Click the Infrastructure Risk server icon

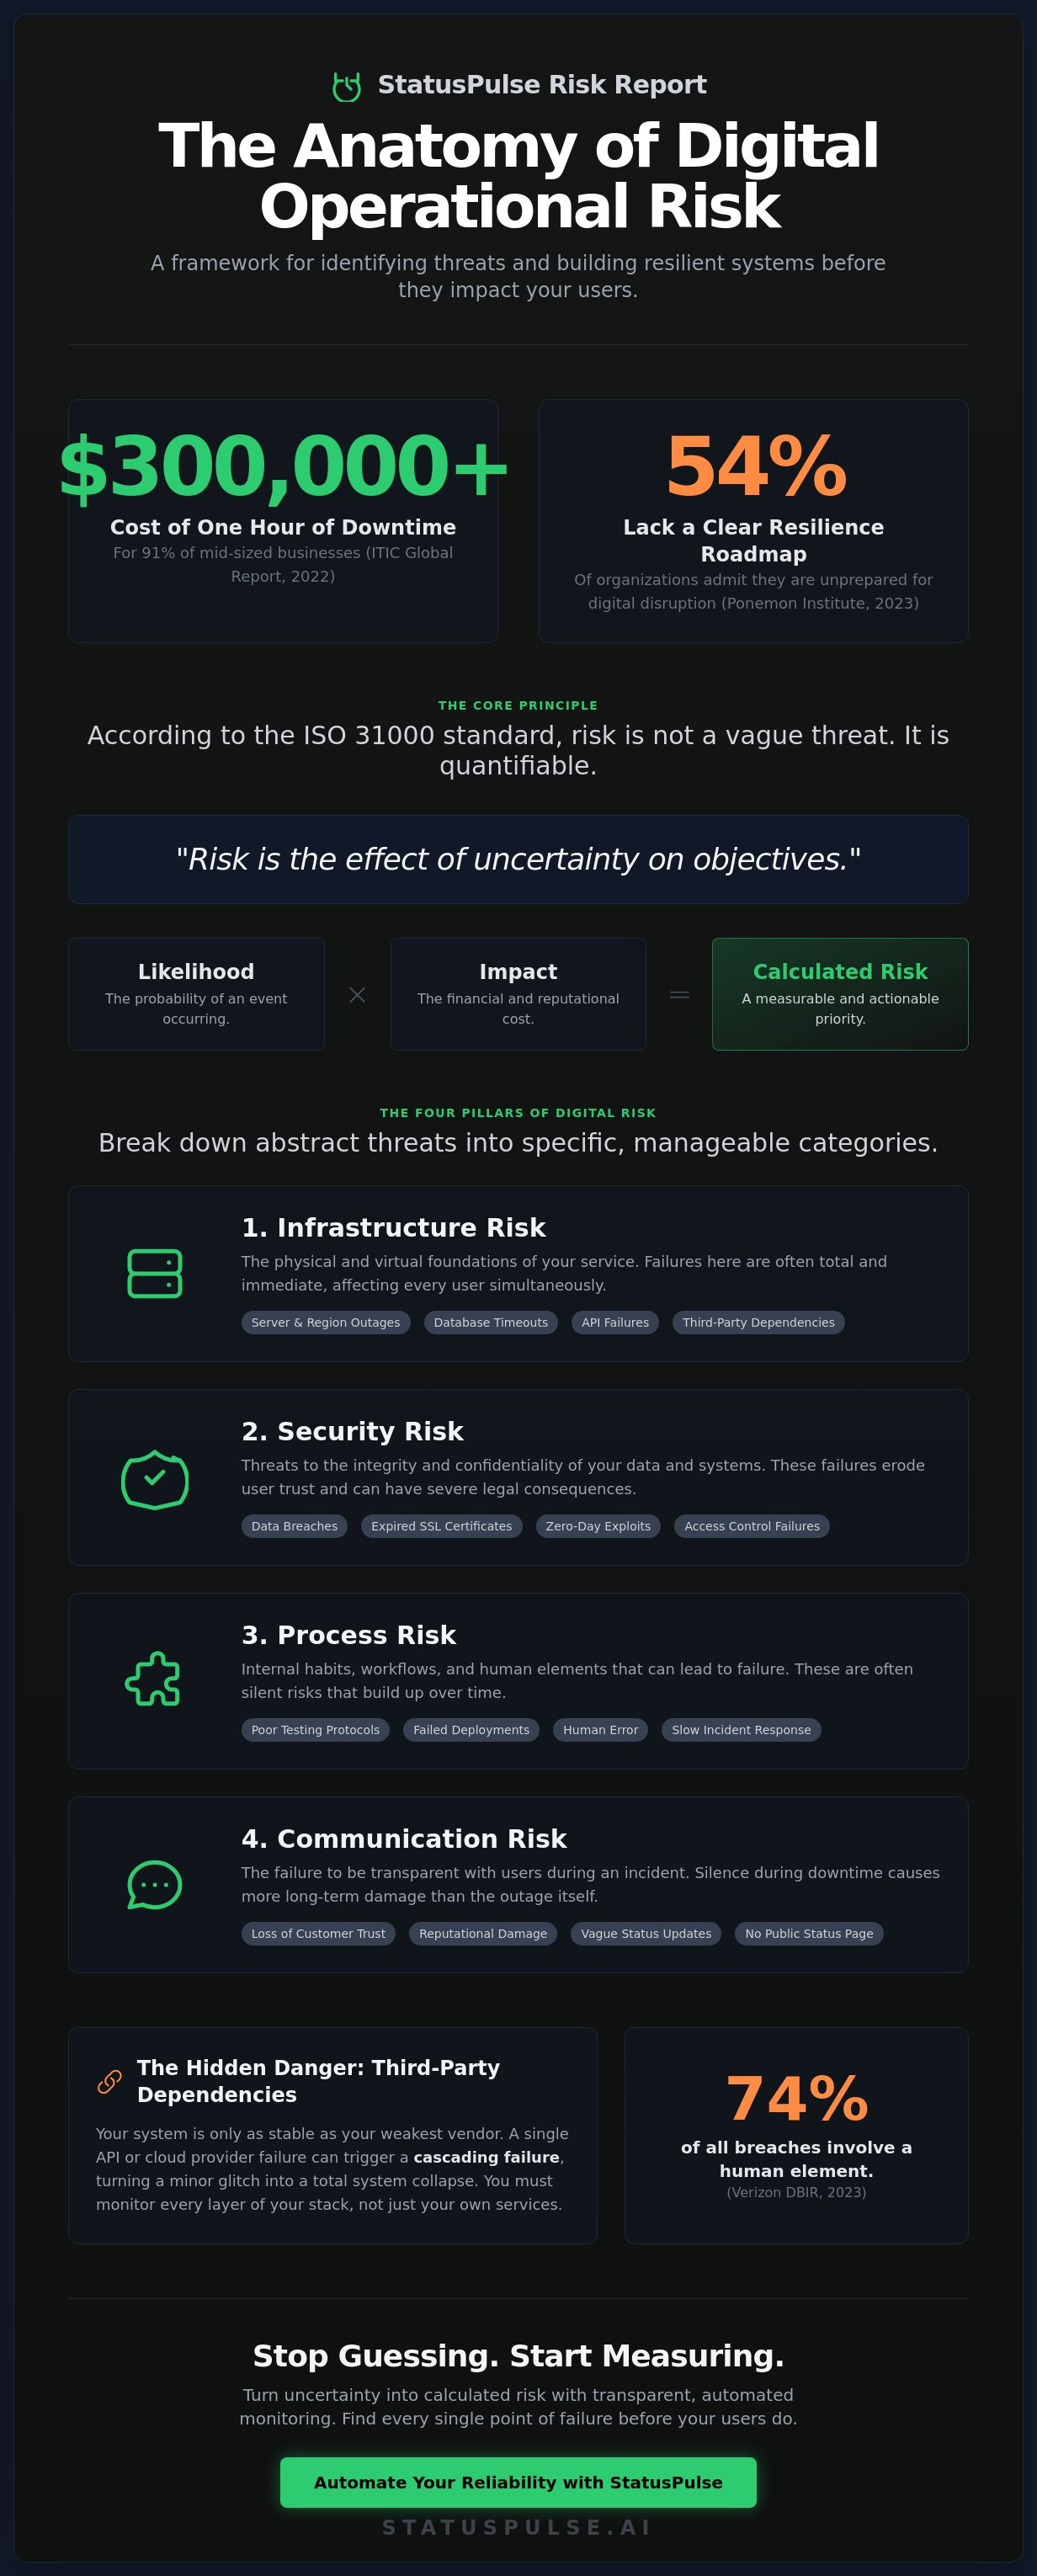click(x=155, y=1273)
